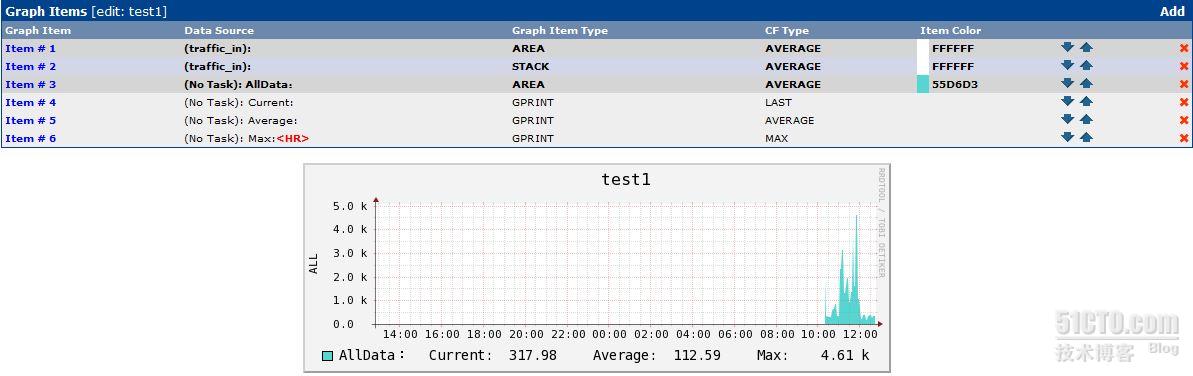Screen dimensions: 1193x376
Task: Open Item # 4 for editing
Action: (x=30, y=102)
